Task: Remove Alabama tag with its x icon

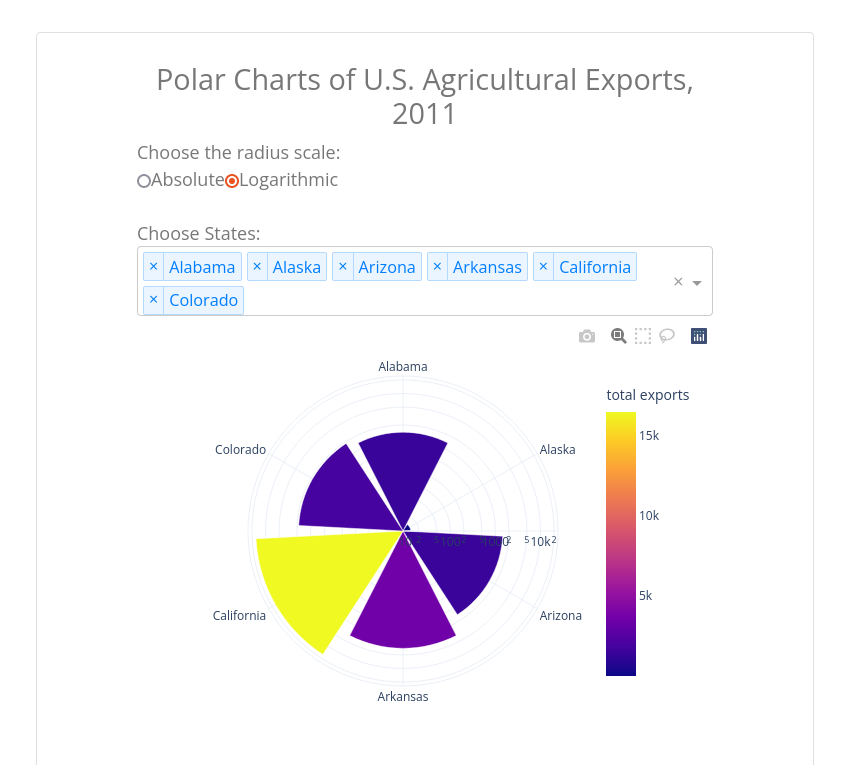Action: (x=153, y=267)
